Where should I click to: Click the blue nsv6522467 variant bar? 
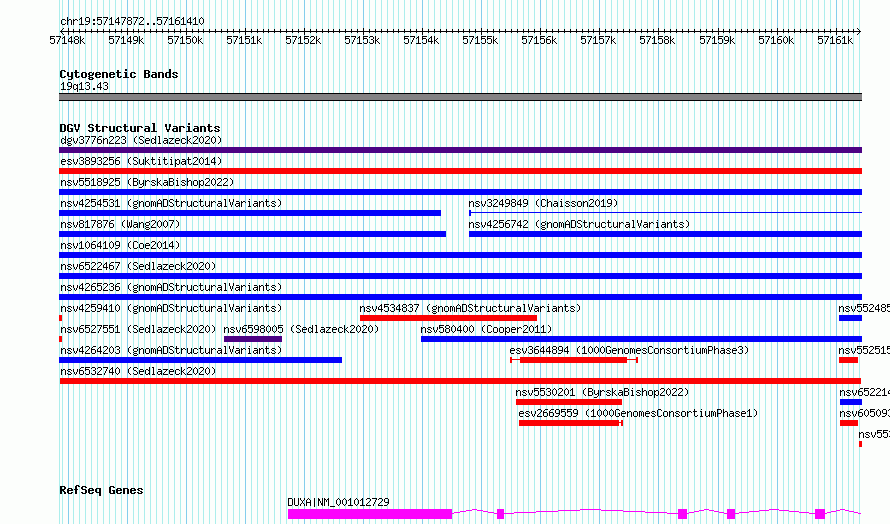point(460,276)
